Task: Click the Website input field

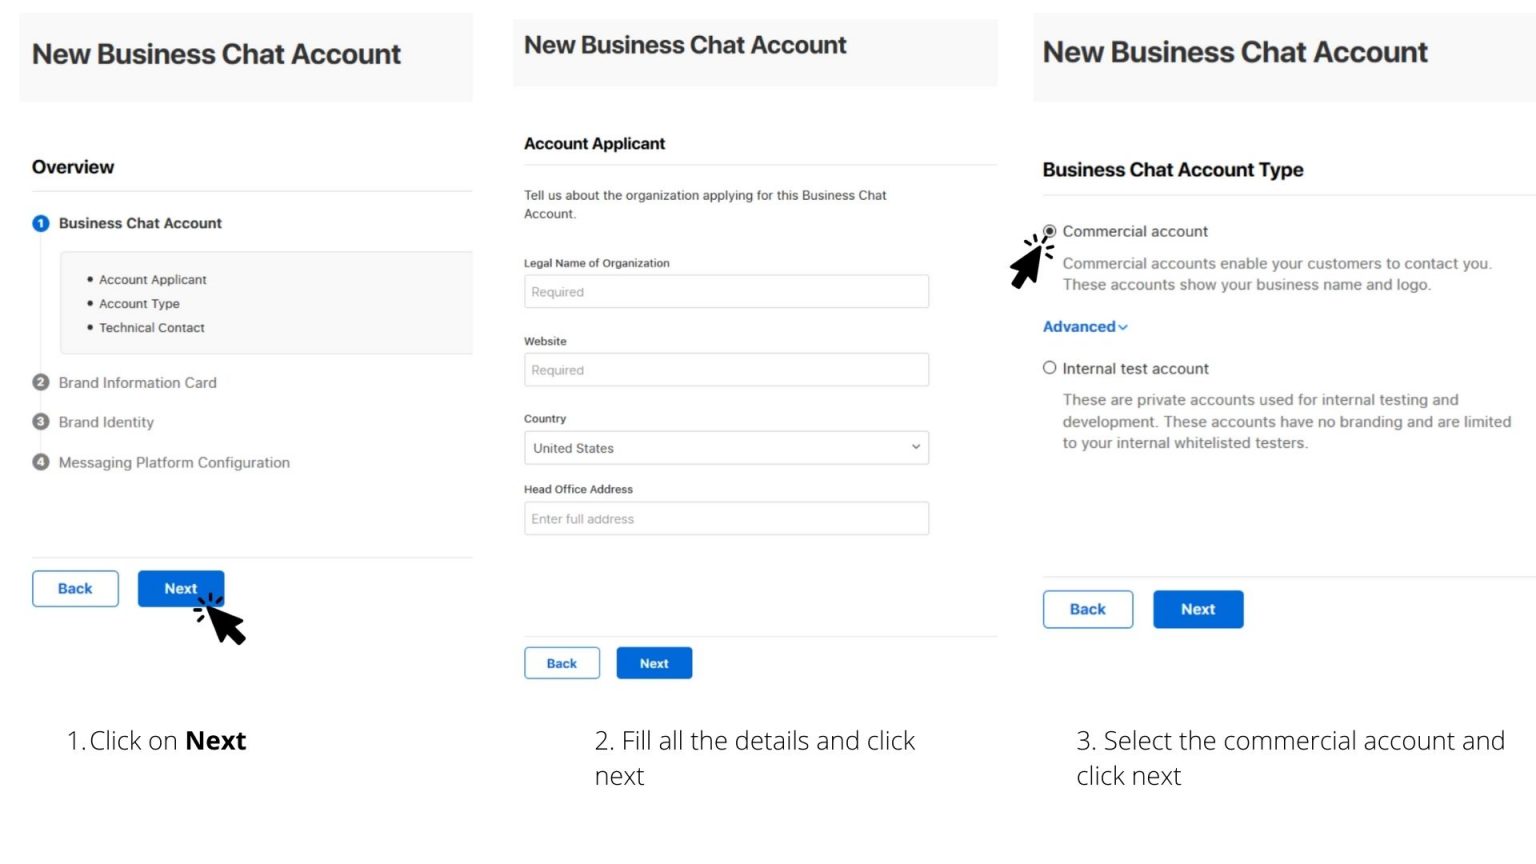Action: (x=726, y=369)
